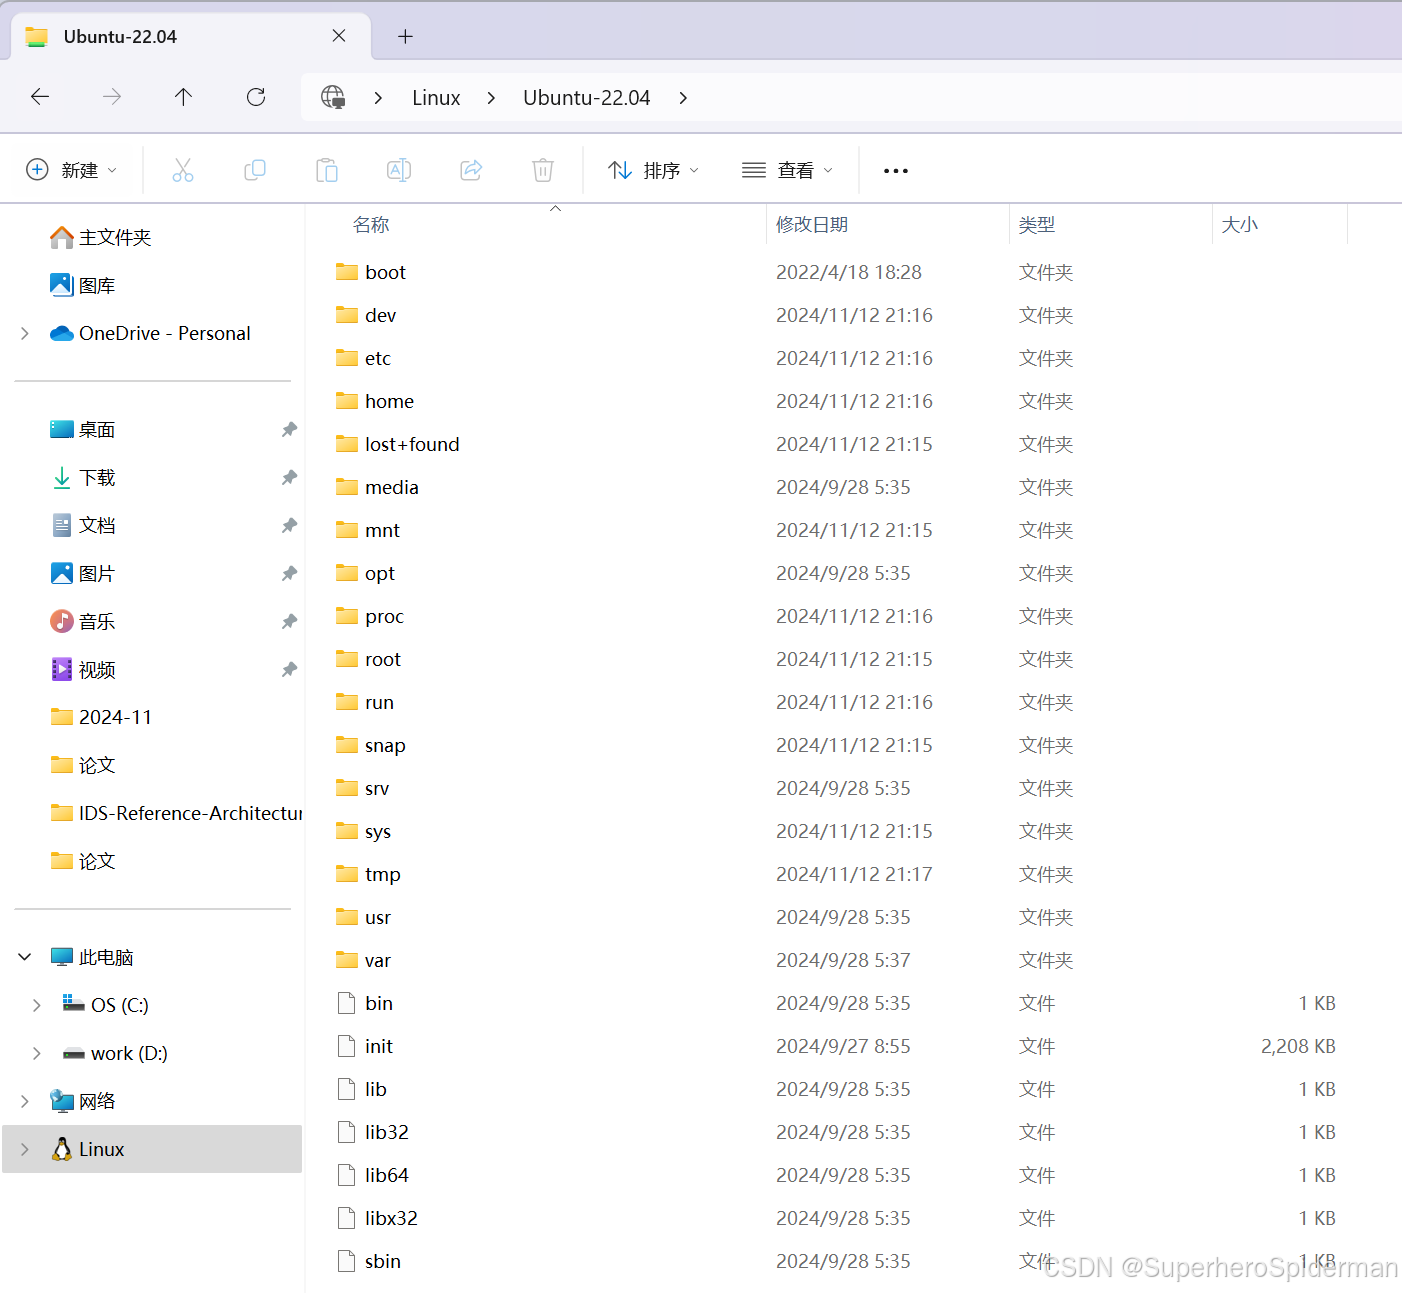Open 视频 in quick access

pyautogui.click(x=83, y=669)
